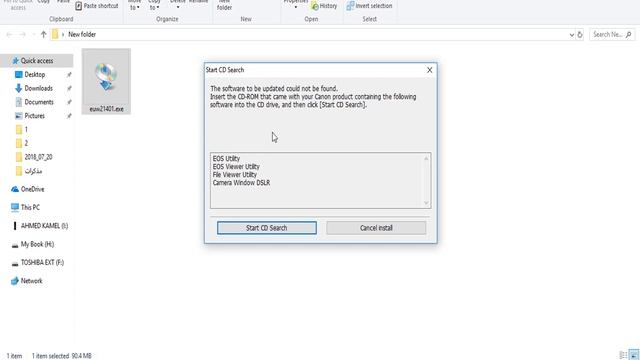Open AHMED KAMEL (I:) drive
The height and width of the screenshot is (360, 640).
[40, 226]
